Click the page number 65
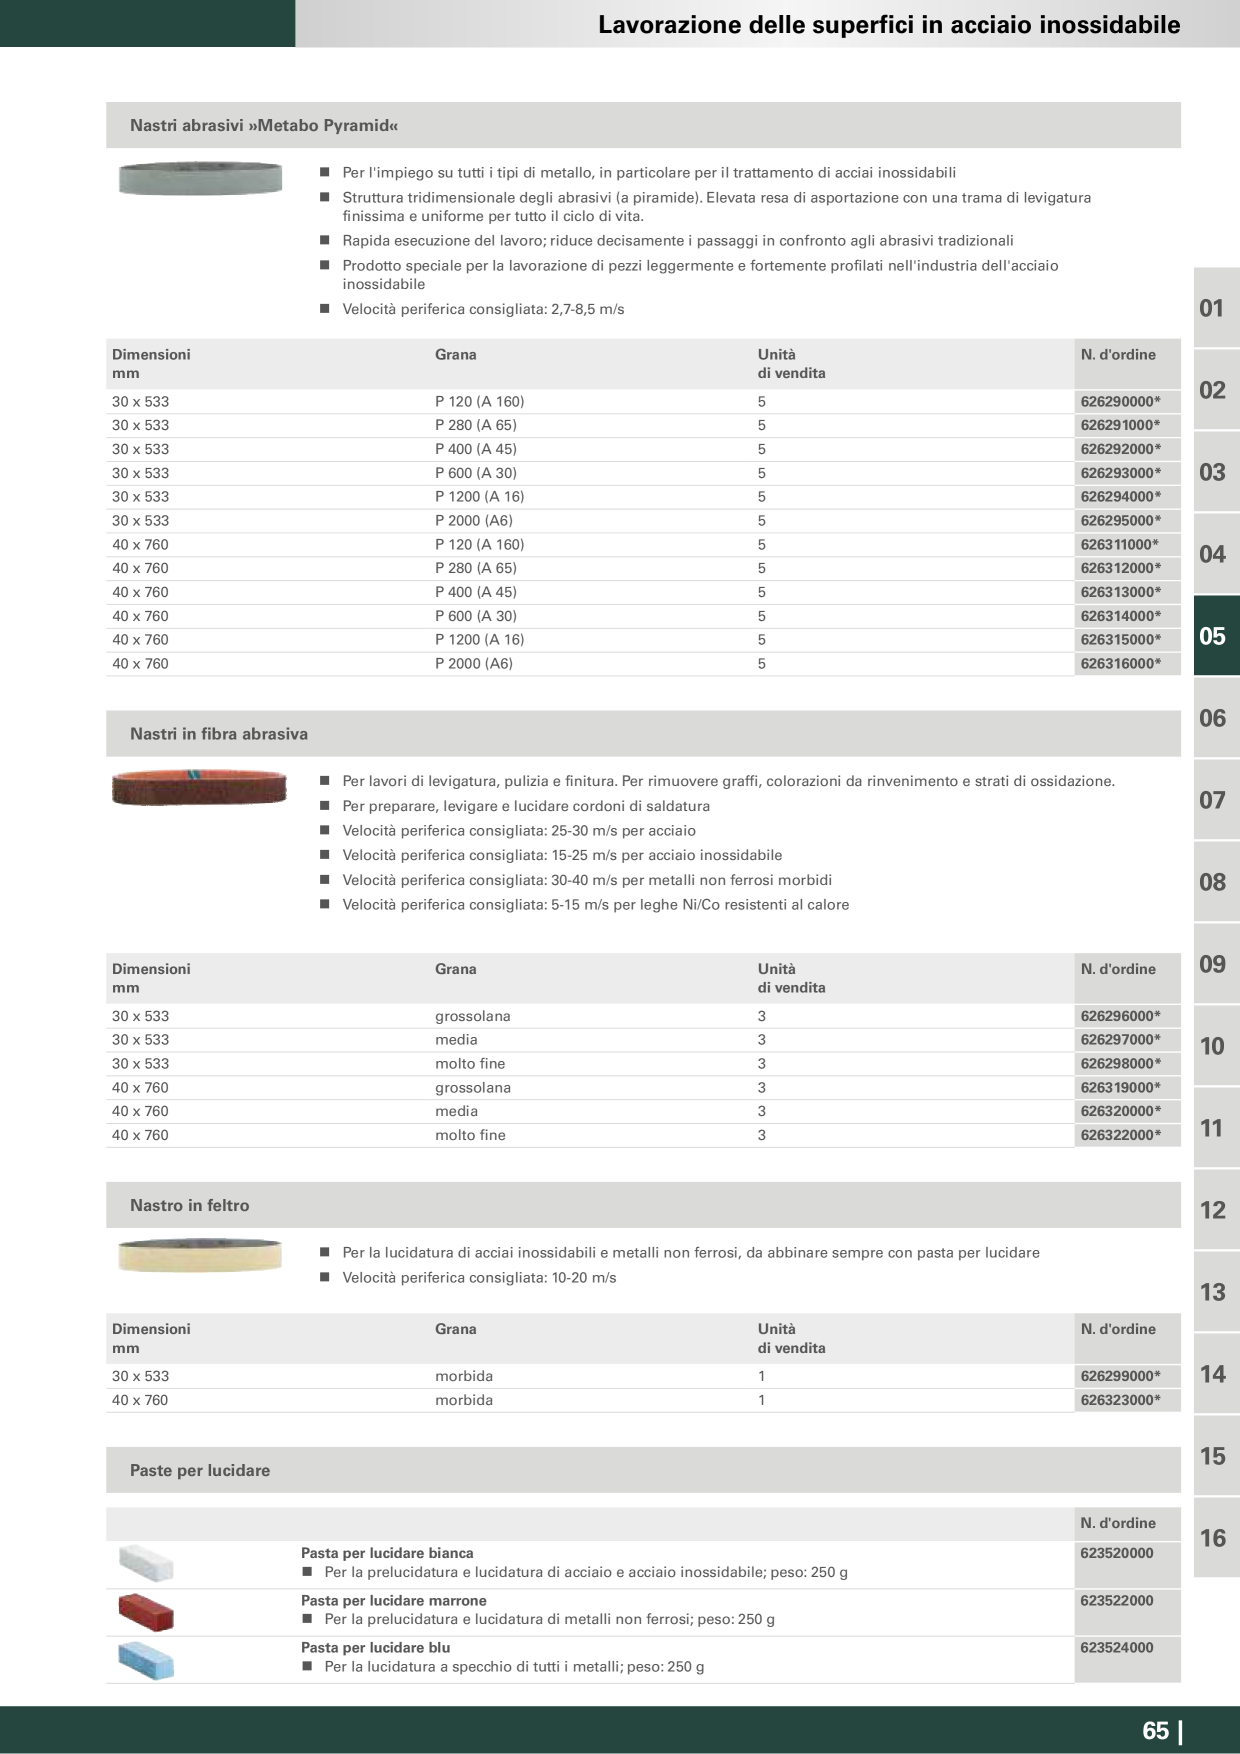1240x1754 pixels. point(1156,1731)
